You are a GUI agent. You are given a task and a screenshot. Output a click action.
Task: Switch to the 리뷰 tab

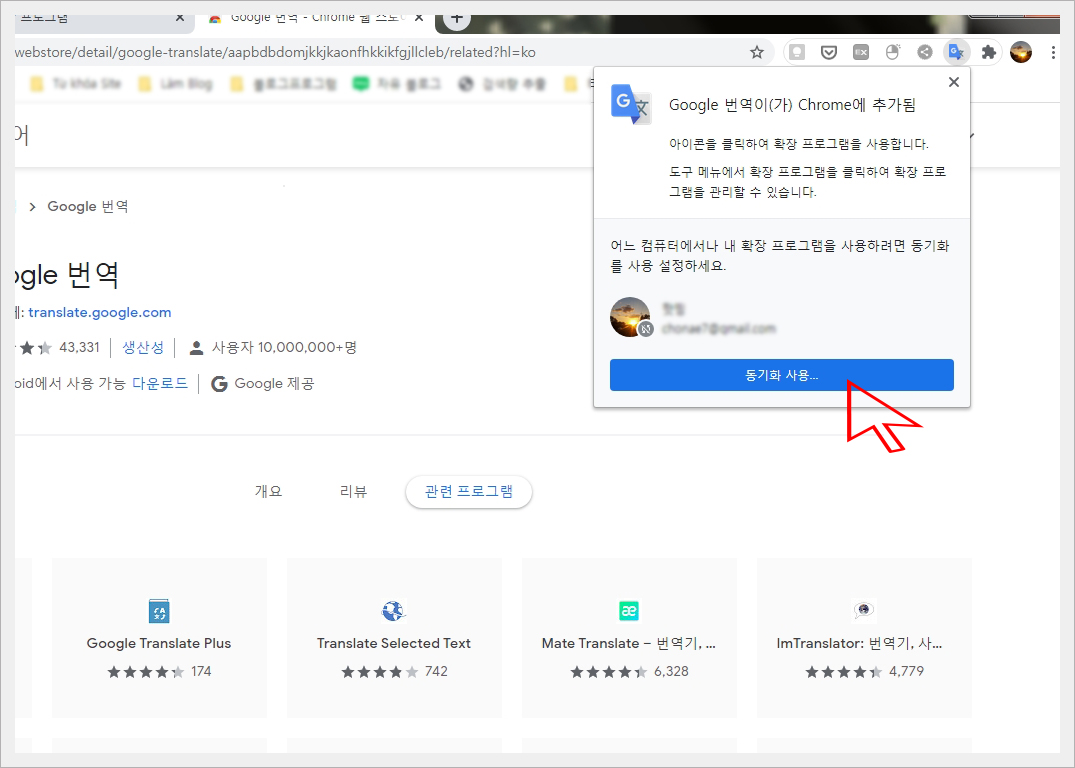(354, 492)
